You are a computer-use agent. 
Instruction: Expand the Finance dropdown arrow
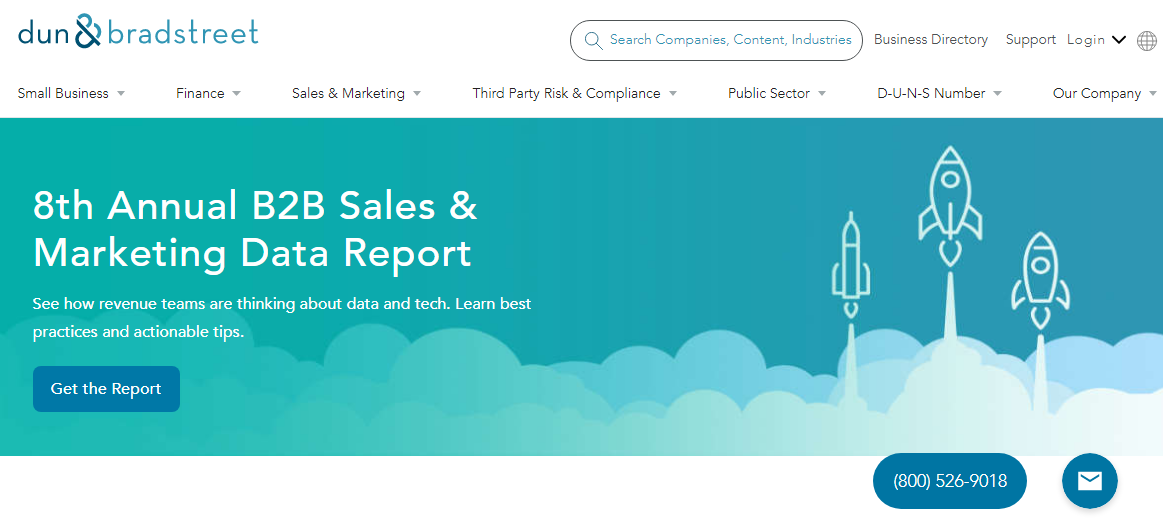click(237, 93)
